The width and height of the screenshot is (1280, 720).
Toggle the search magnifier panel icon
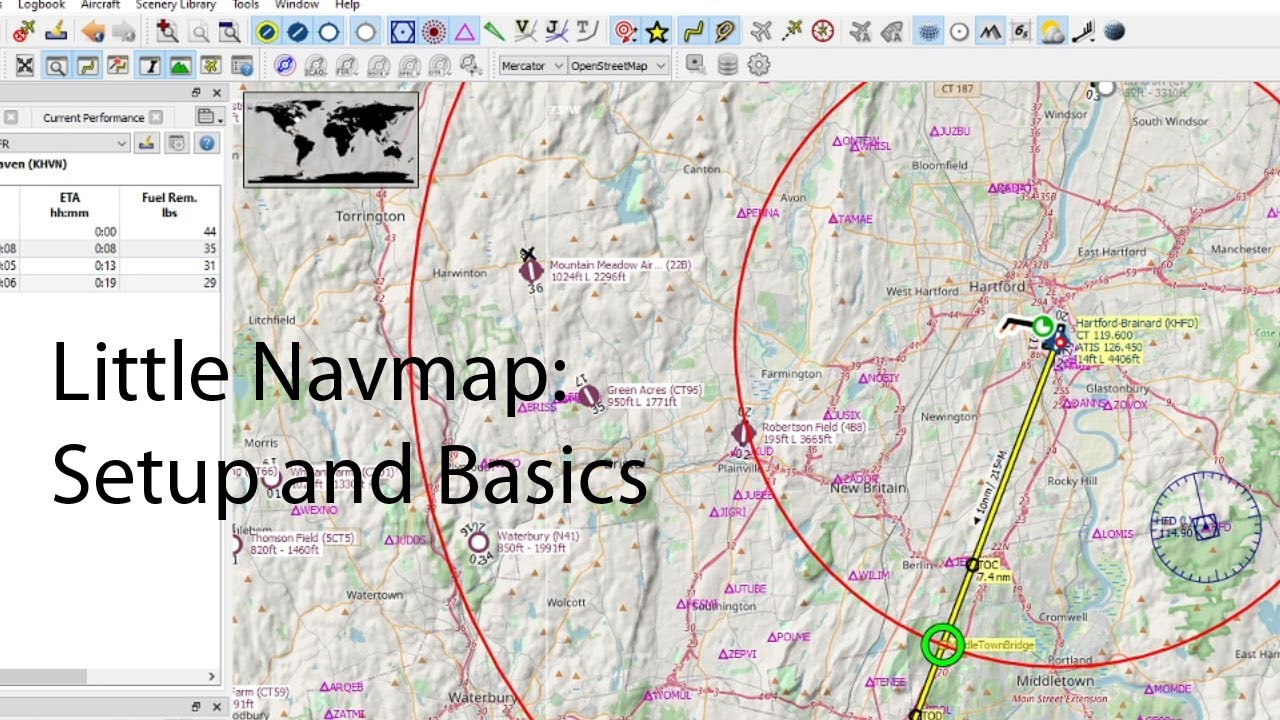pyautogui.click(x=57, y=66)
